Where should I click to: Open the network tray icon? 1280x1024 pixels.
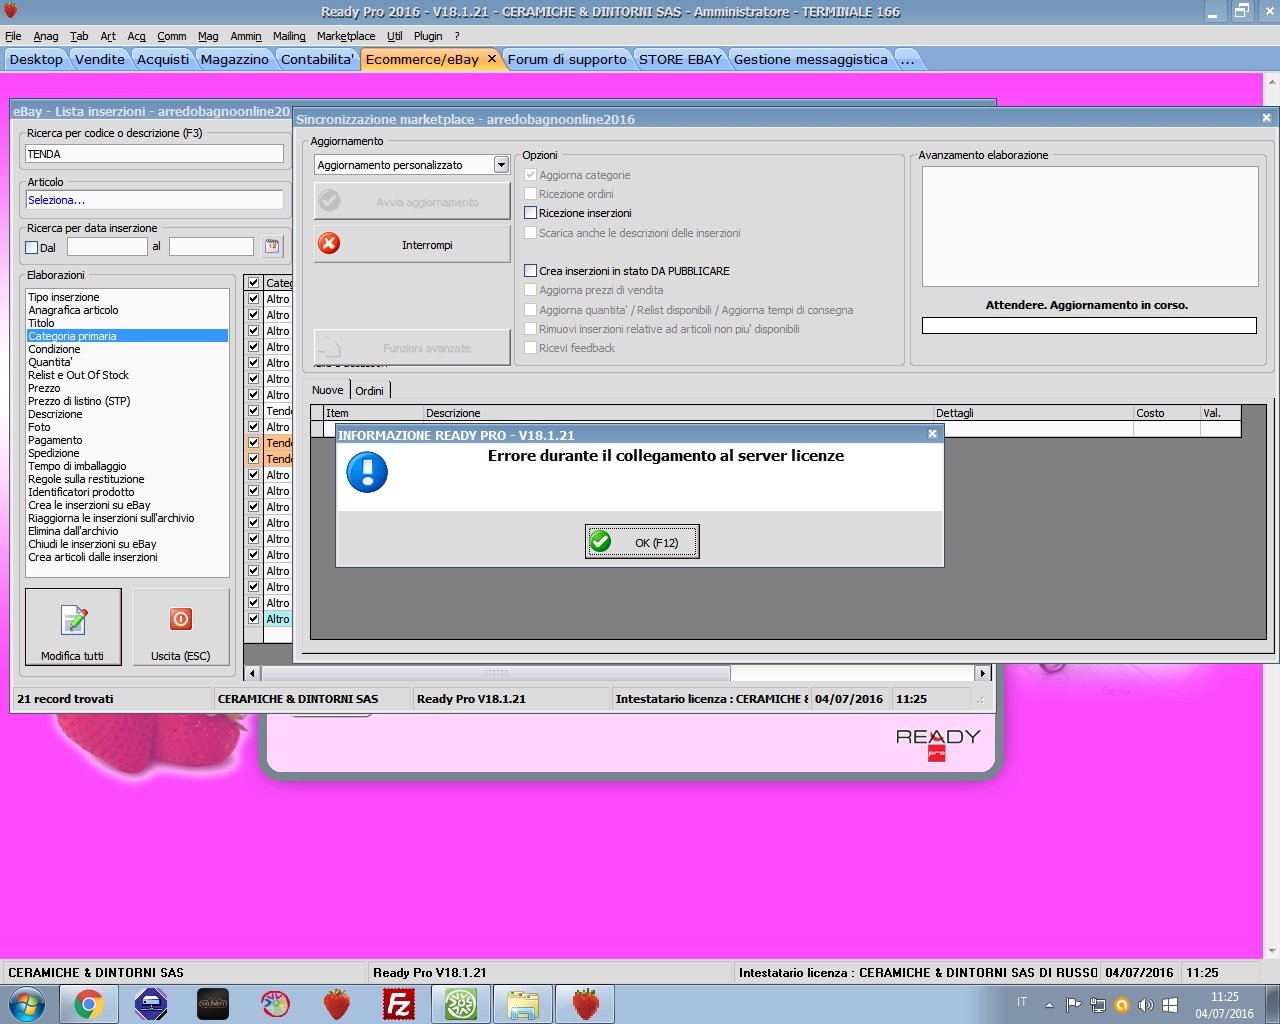point(1098,1005)
